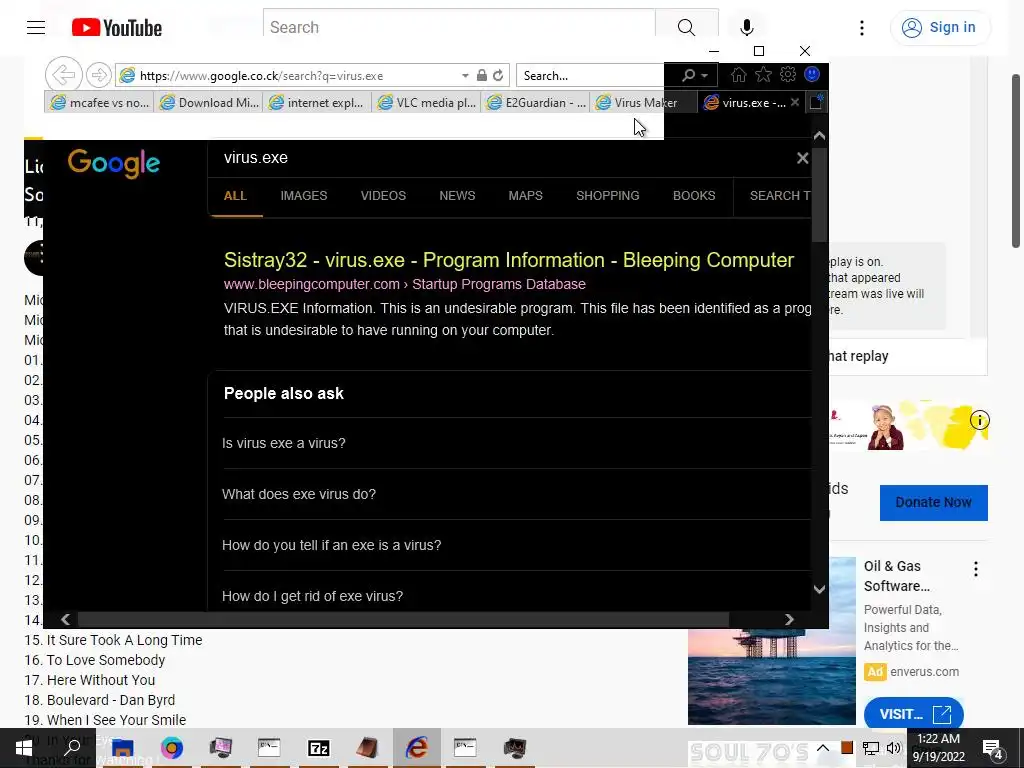Select the NEWS results tab
The width and height of the screenshot is (1024, 768).
click(457, 196)
